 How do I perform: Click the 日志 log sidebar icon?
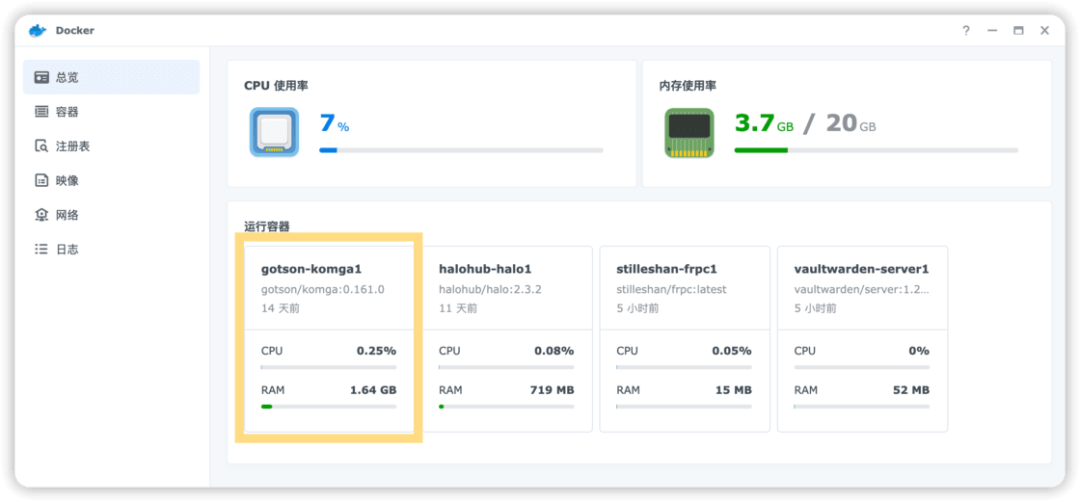(x=42, y=249)
